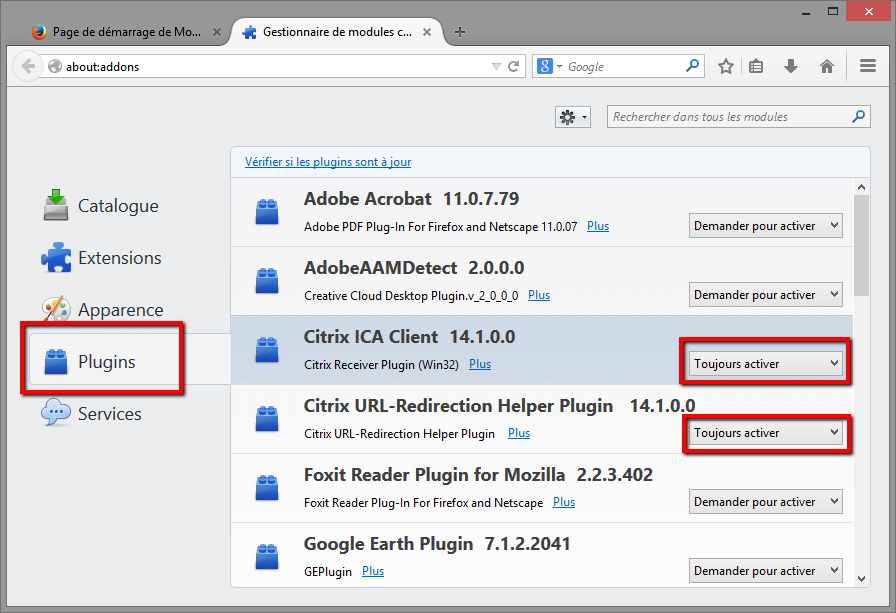Focus the 'Rechercher dans tous les modules' field
The height and width of the screenshot is (613, 896).
(738, 117)
